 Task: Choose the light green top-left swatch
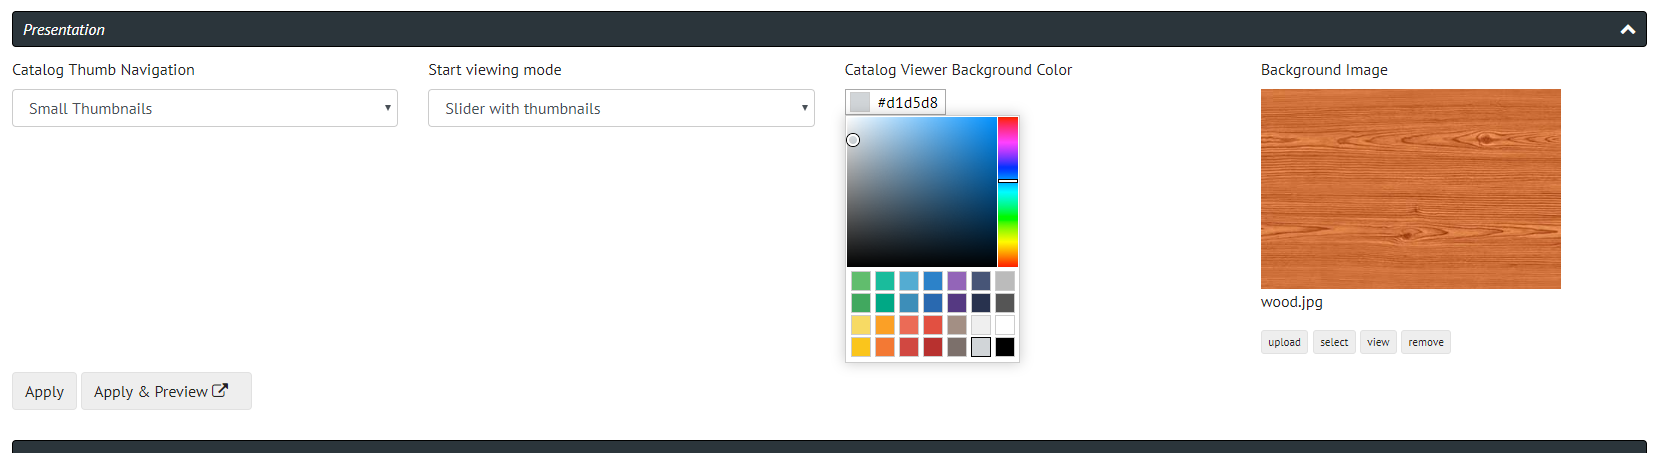tap(861, 281)
